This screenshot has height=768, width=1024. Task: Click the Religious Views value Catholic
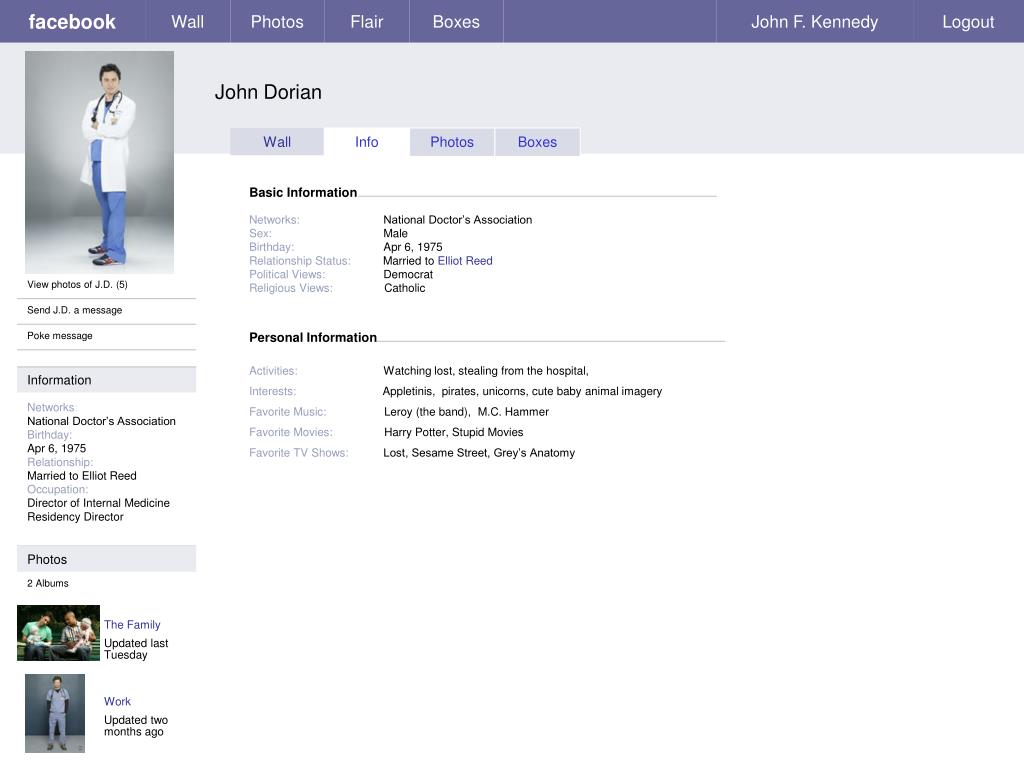coord(404,288)
